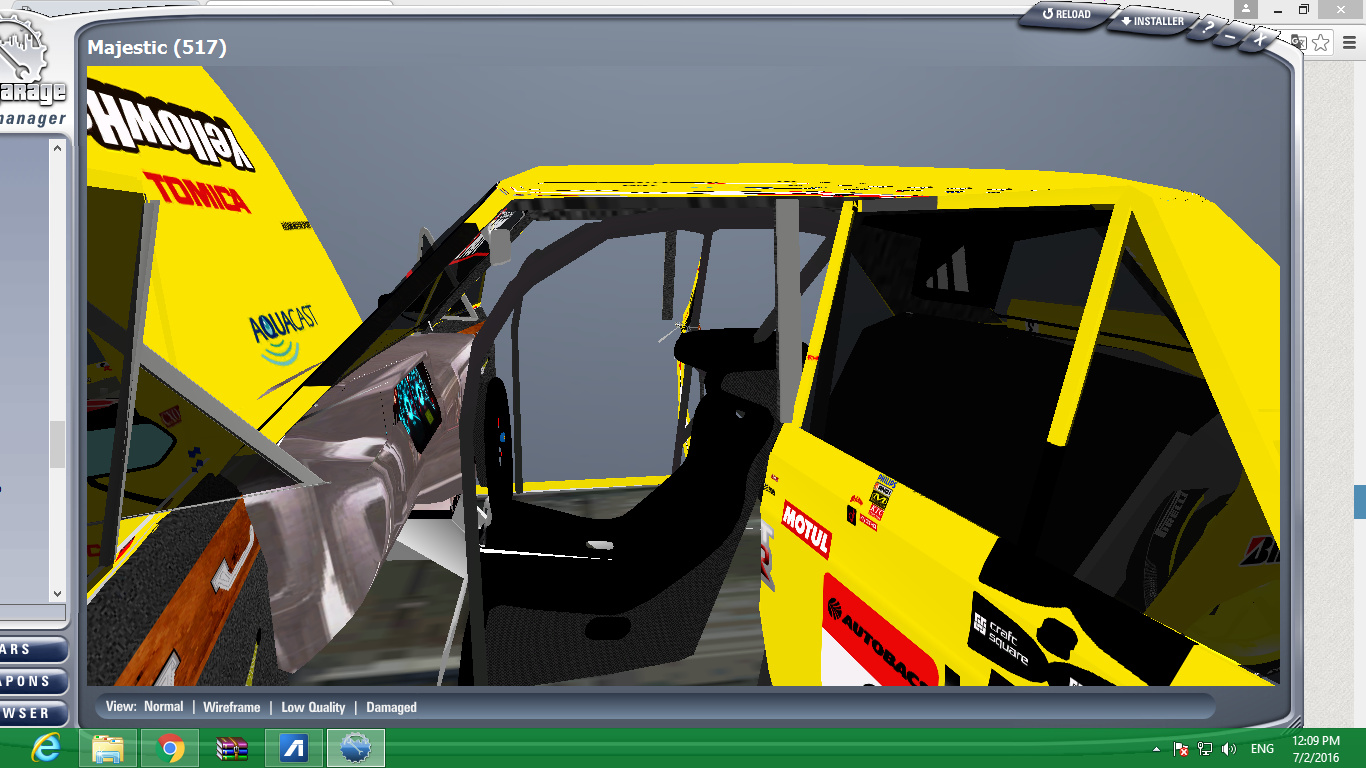Show hidden system tray icons
The image size is (1366, 768).
1157,749
